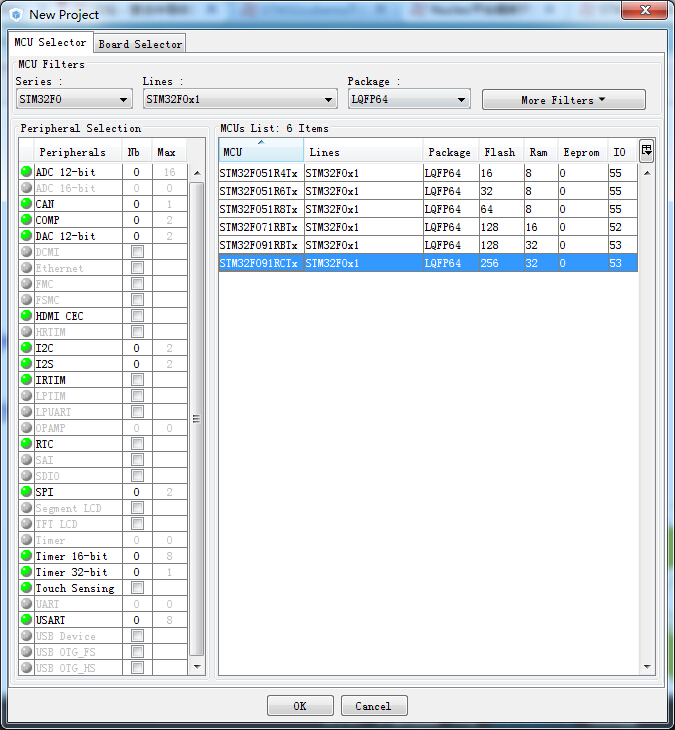The width and height of the screenshot is (675, 730).
Task: Click MCU list scrollbar up arrow
Action: coord(647,173)
